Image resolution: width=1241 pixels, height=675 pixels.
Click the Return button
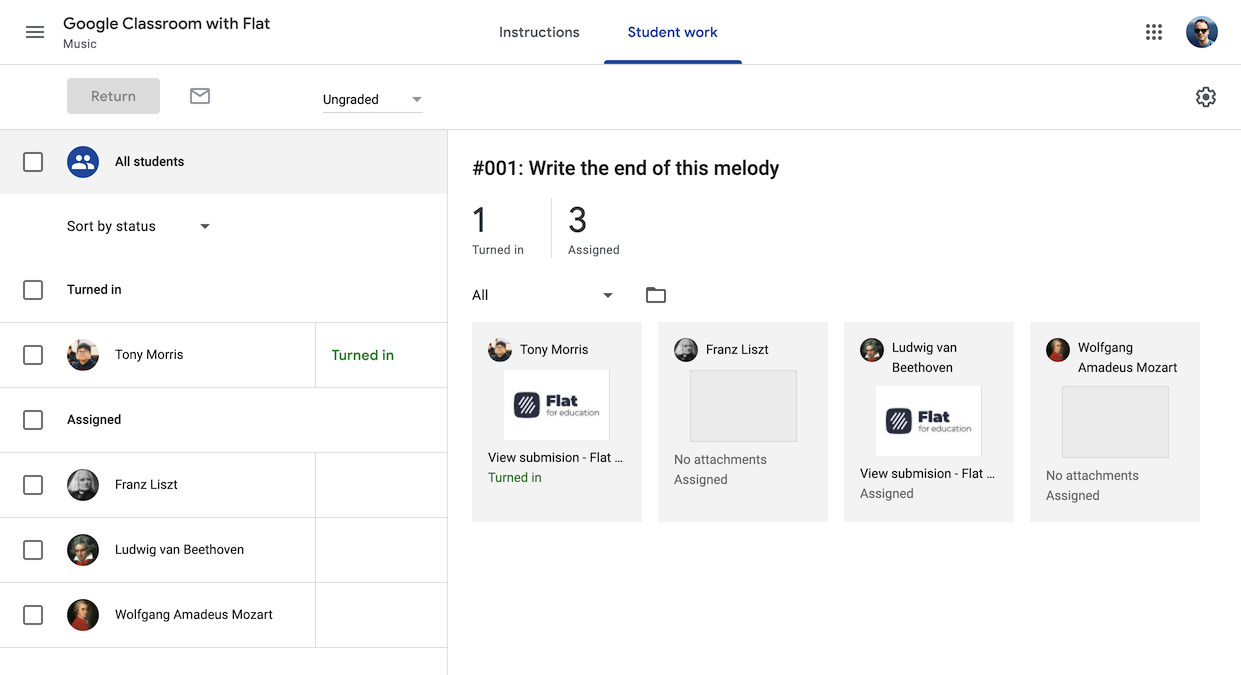[x=113, y=96]
